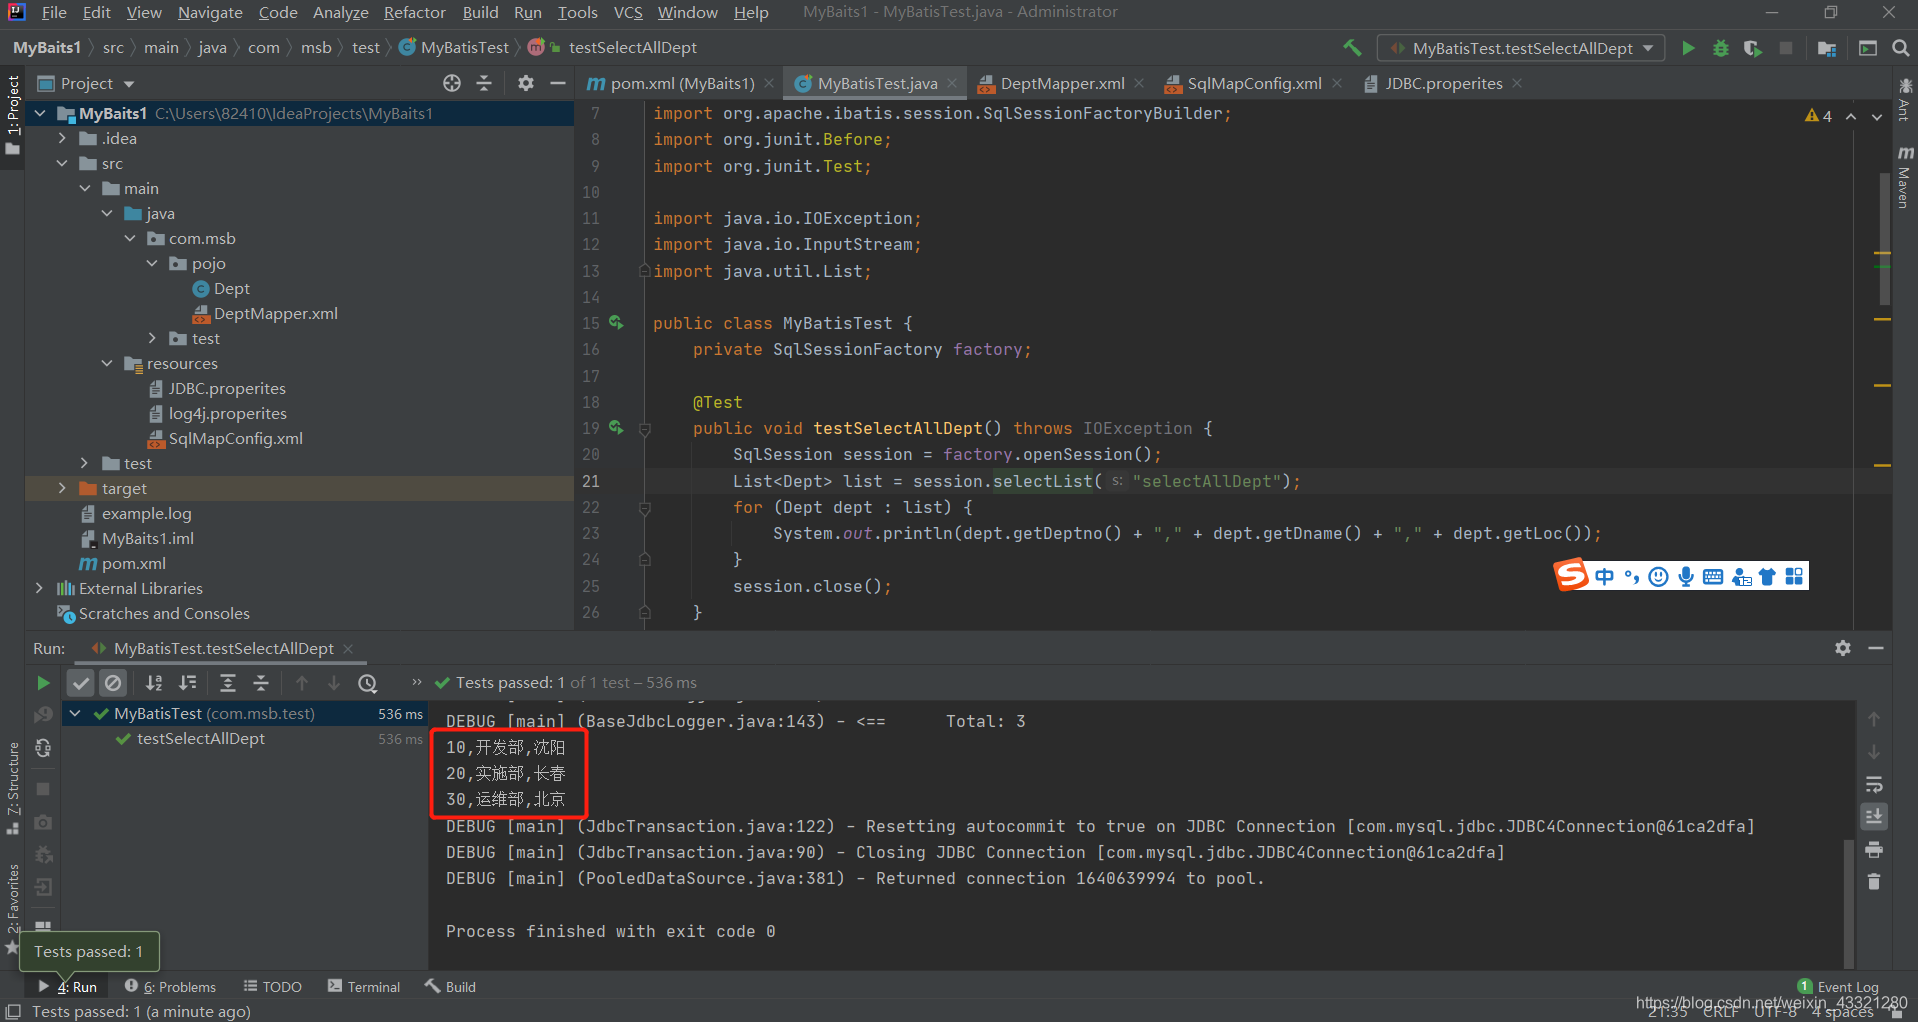Open Run panel settings gear
The height and width of the screenshot is (1022, 1918).
tap(1843, 648)
